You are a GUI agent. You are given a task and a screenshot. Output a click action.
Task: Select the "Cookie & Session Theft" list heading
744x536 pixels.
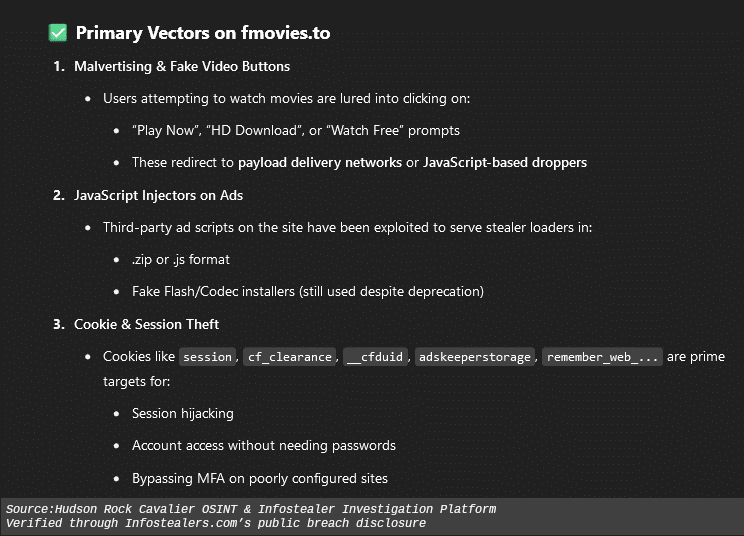[x=146, y=324]
